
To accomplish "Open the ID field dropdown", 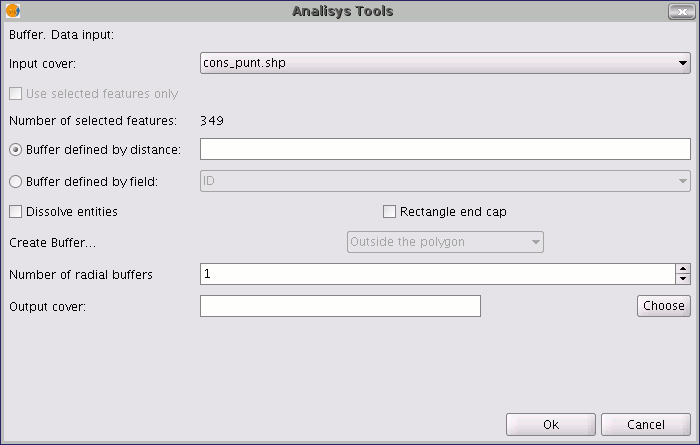I will [445, 181].
